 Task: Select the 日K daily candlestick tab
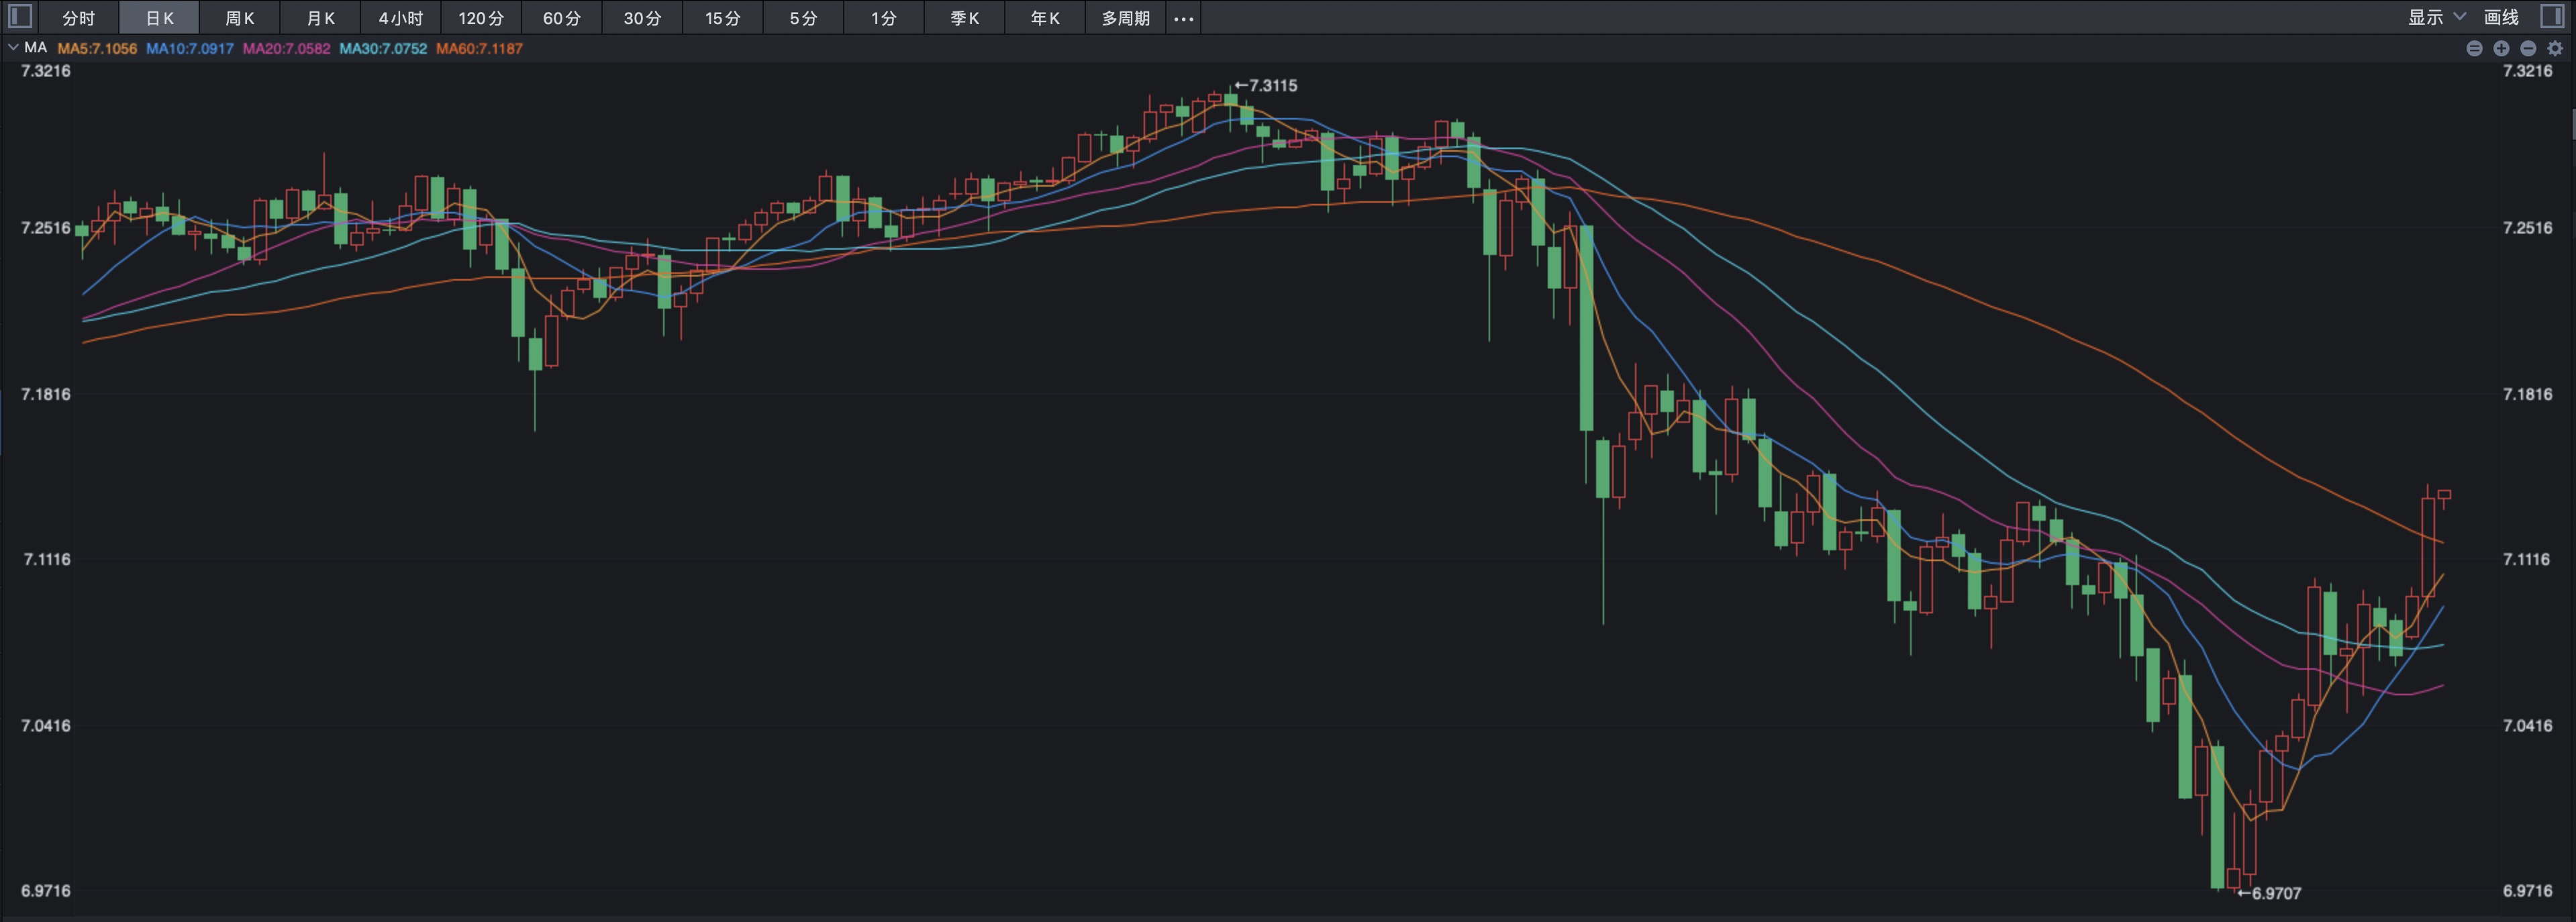(x=159, y=18)
